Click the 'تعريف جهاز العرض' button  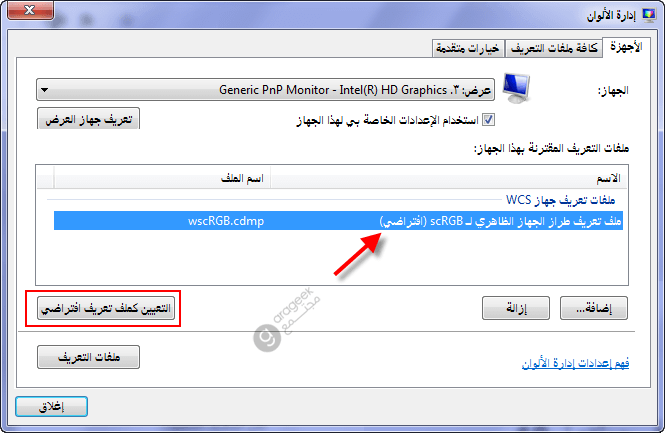pos(88,119)
